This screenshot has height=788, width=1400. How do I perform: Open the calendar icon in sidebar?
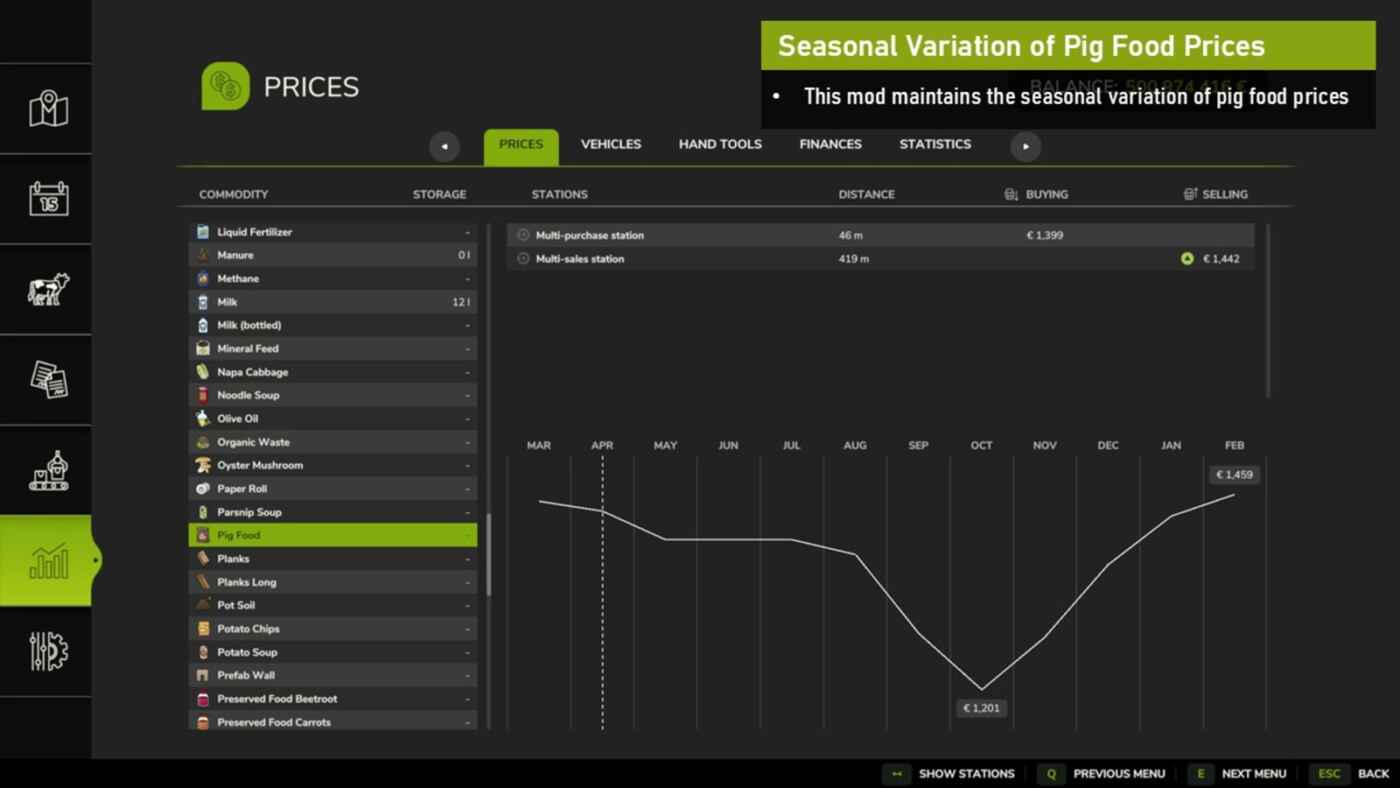[x=47, y=199]
